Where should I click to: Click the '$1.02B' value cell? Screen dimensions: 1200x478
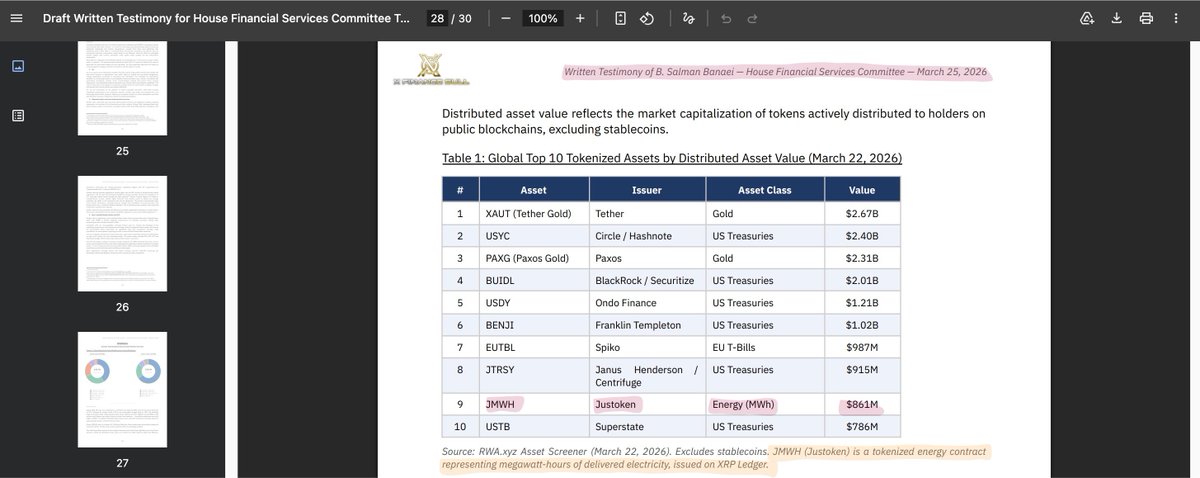[x=862, y=325]
